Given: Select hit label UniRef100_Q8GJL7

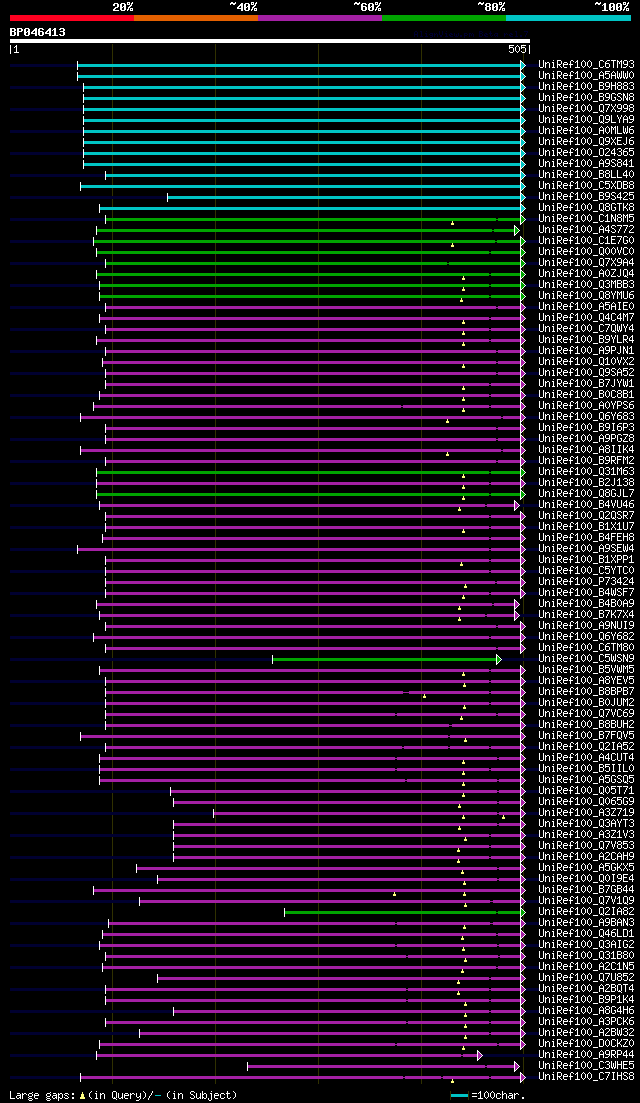Looking at the screenshot, I should (x=587, y=494).
